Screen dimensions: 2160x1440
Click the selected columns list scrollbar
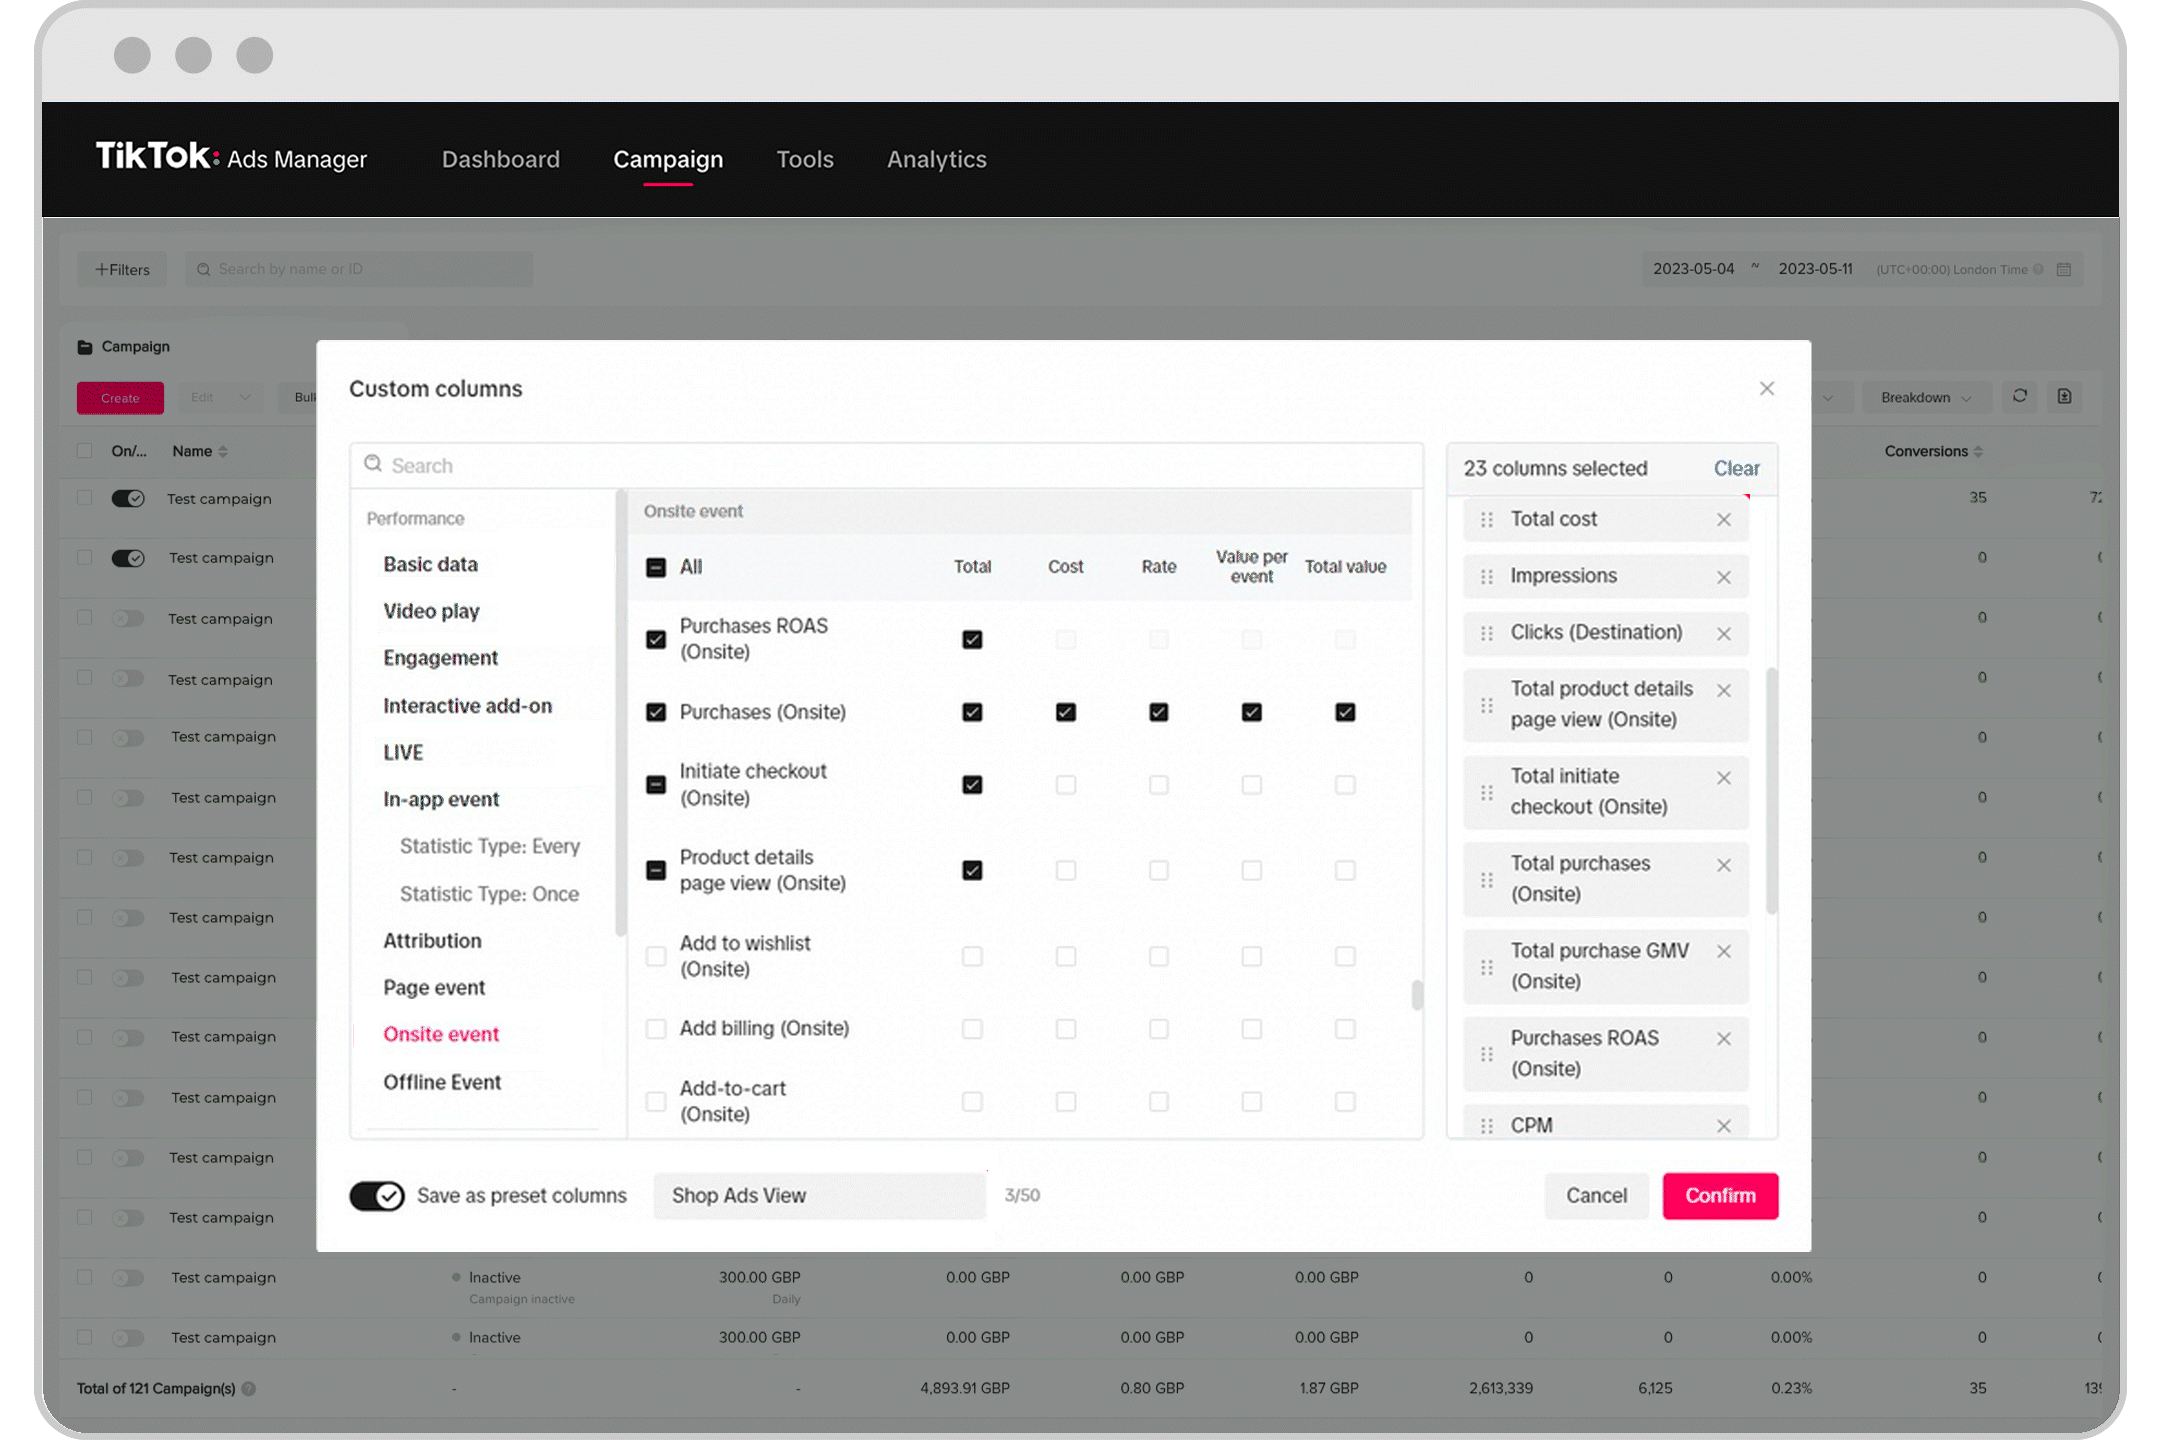[x=1771, y=790]
